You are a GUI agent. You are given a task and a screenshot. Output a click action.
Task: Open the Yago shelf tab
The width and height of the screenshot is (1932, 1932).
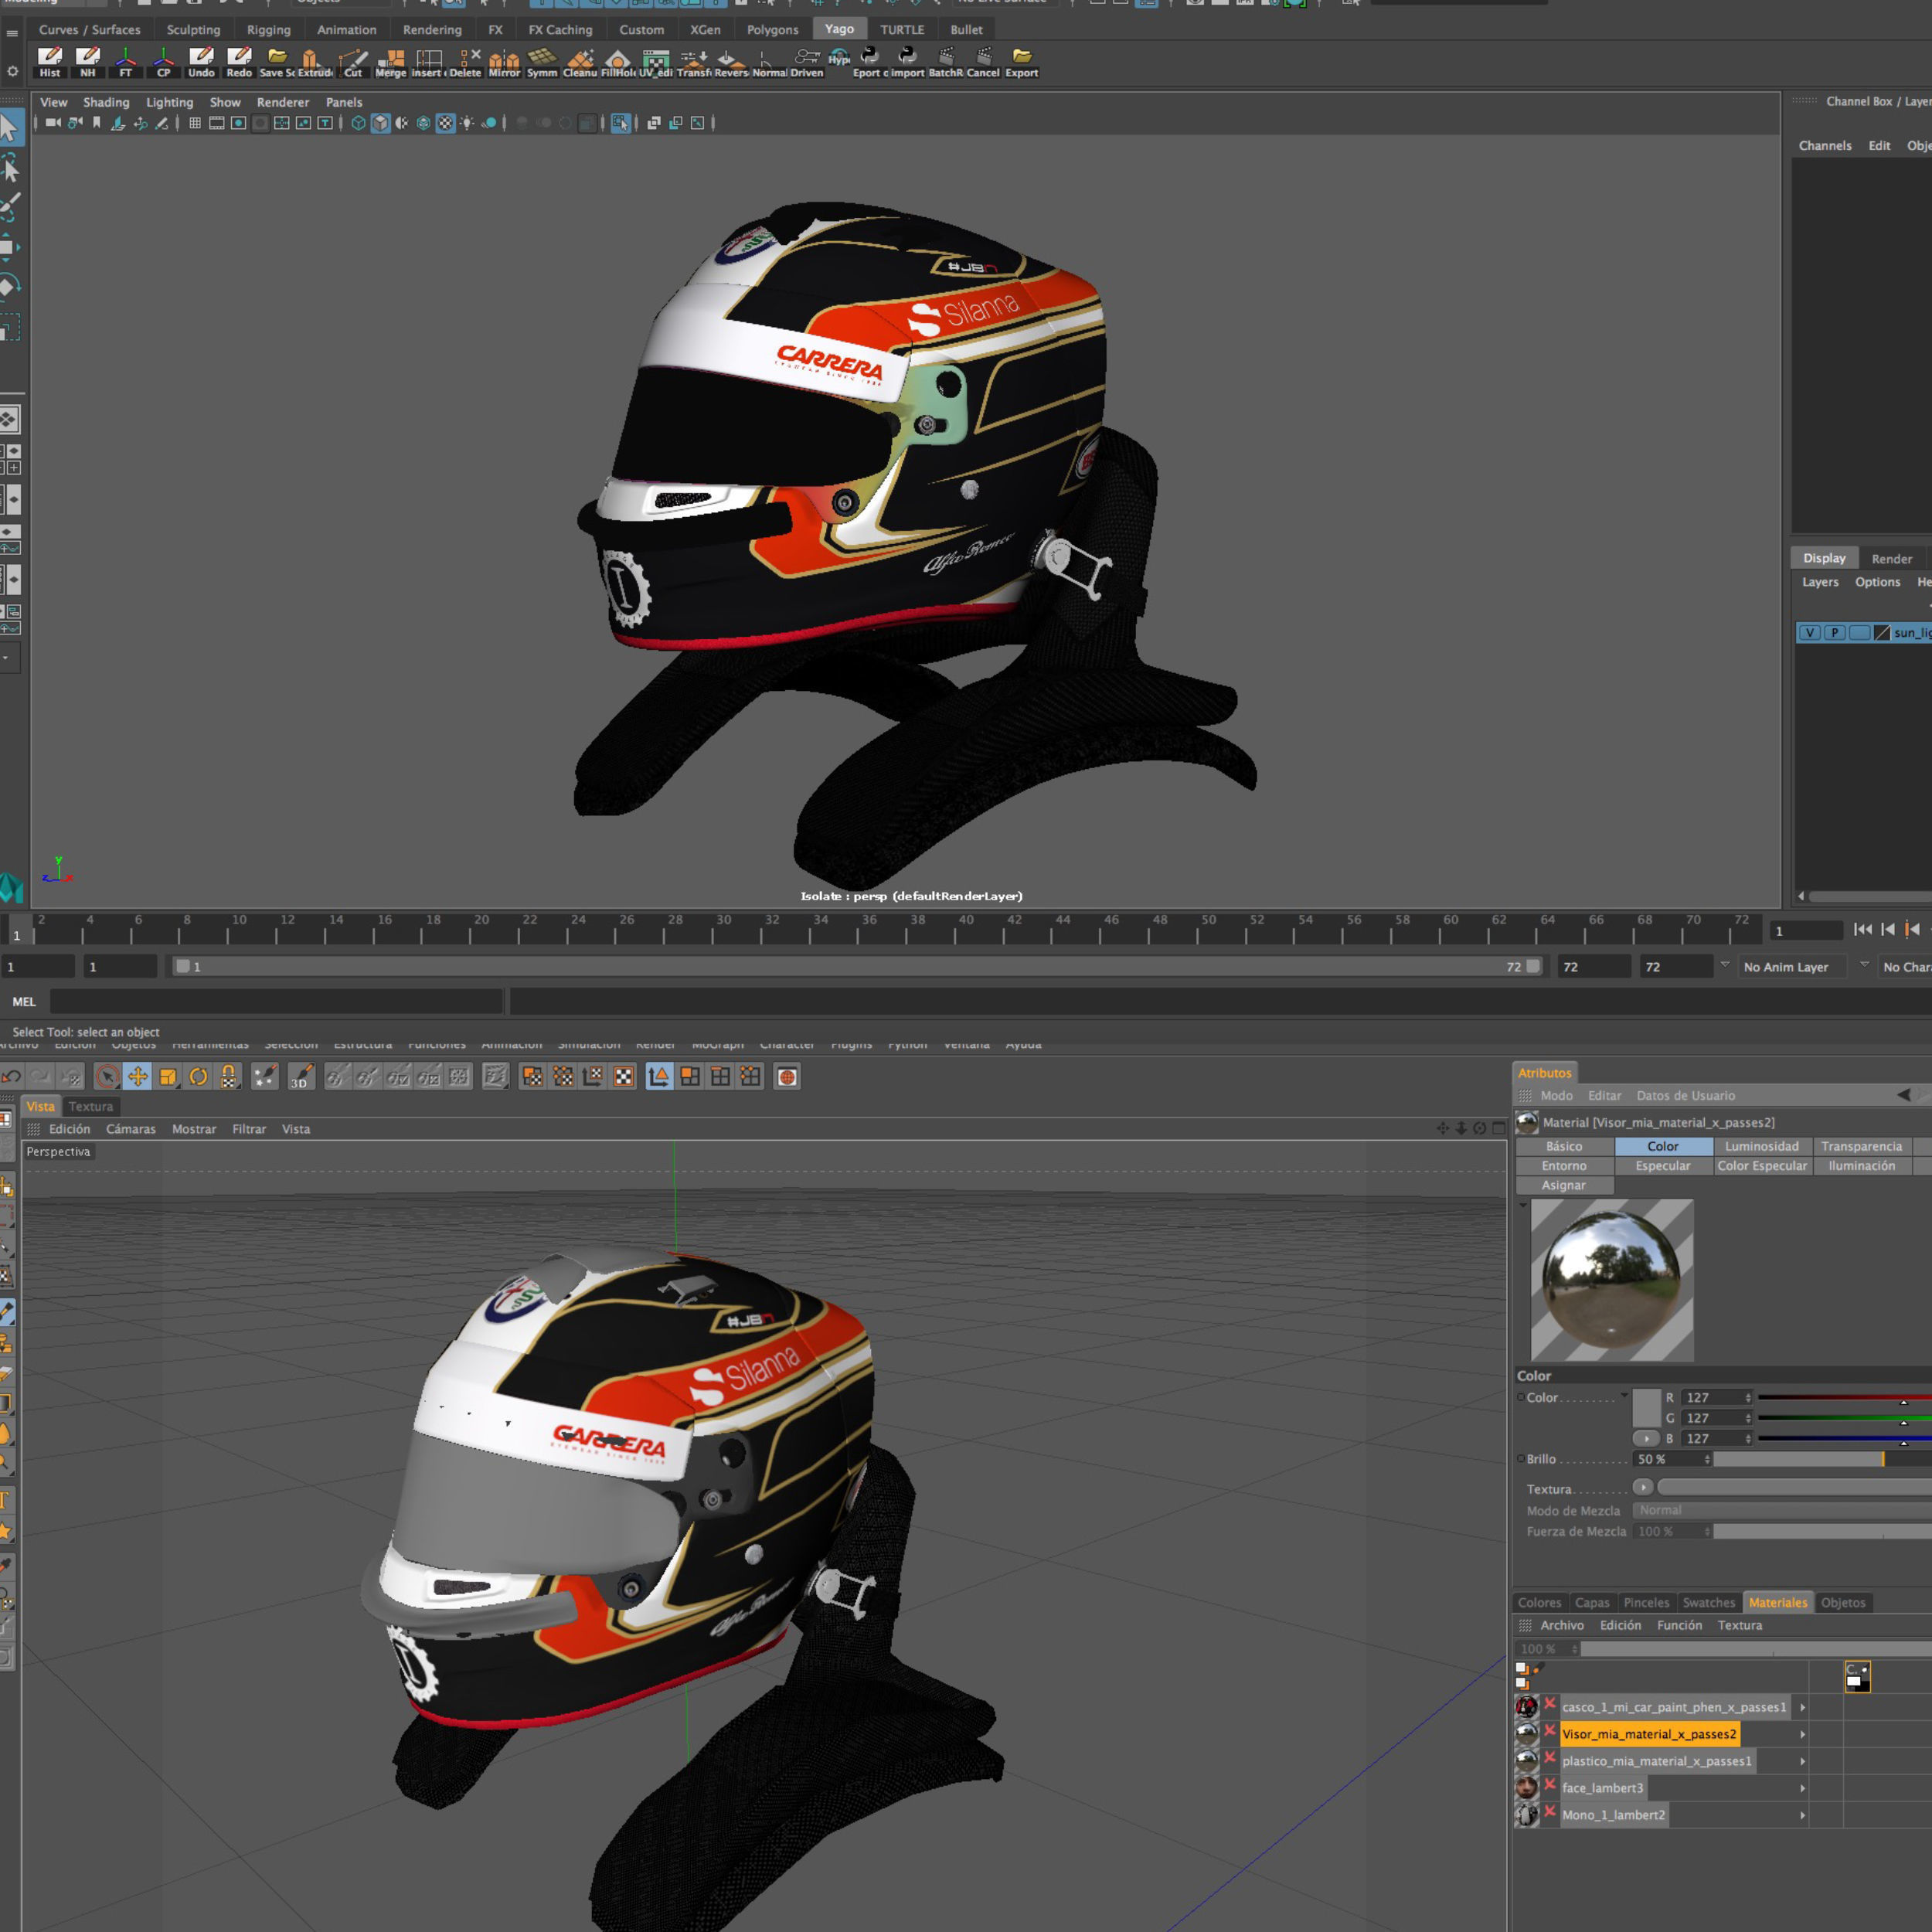[x=839, y=29]
